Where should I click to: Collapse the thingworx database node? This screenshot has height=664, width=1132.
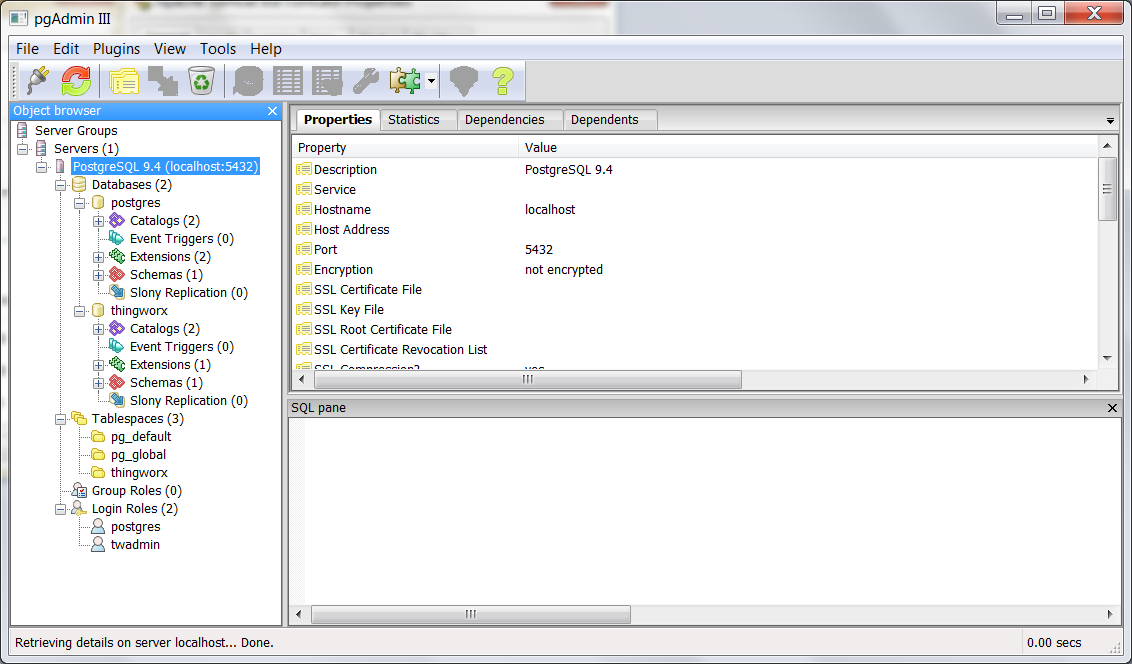pos(79,311)
